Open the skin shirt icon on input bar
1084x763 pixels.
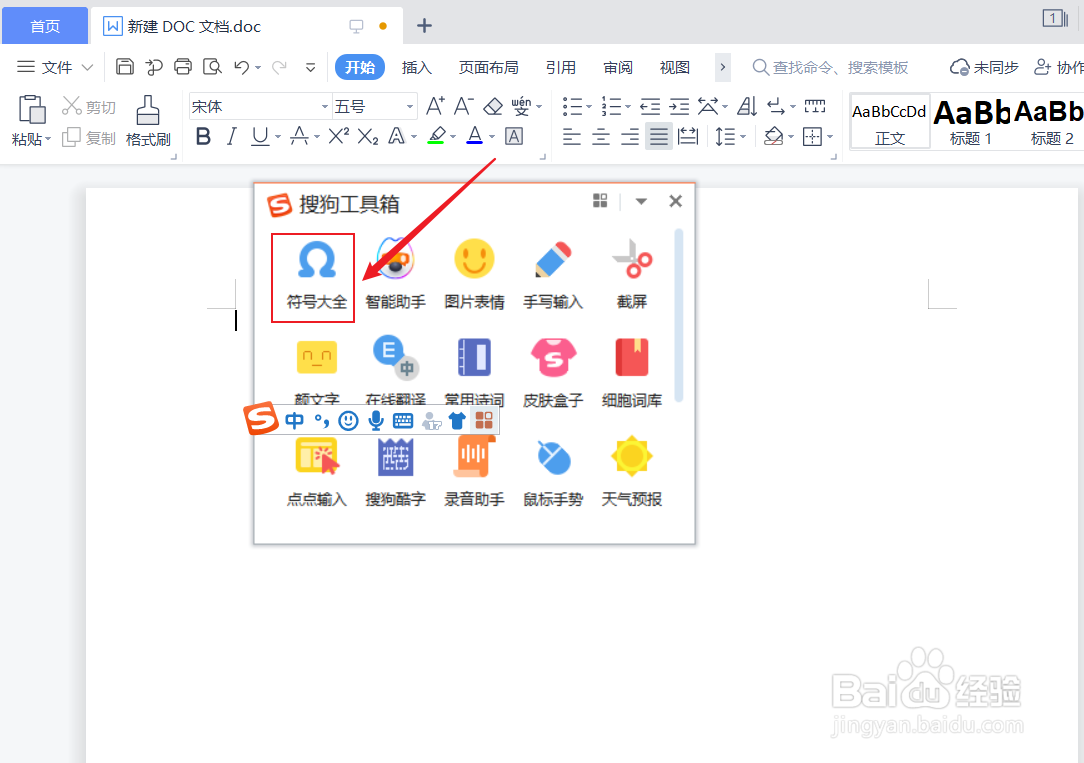tap(457, 420)
